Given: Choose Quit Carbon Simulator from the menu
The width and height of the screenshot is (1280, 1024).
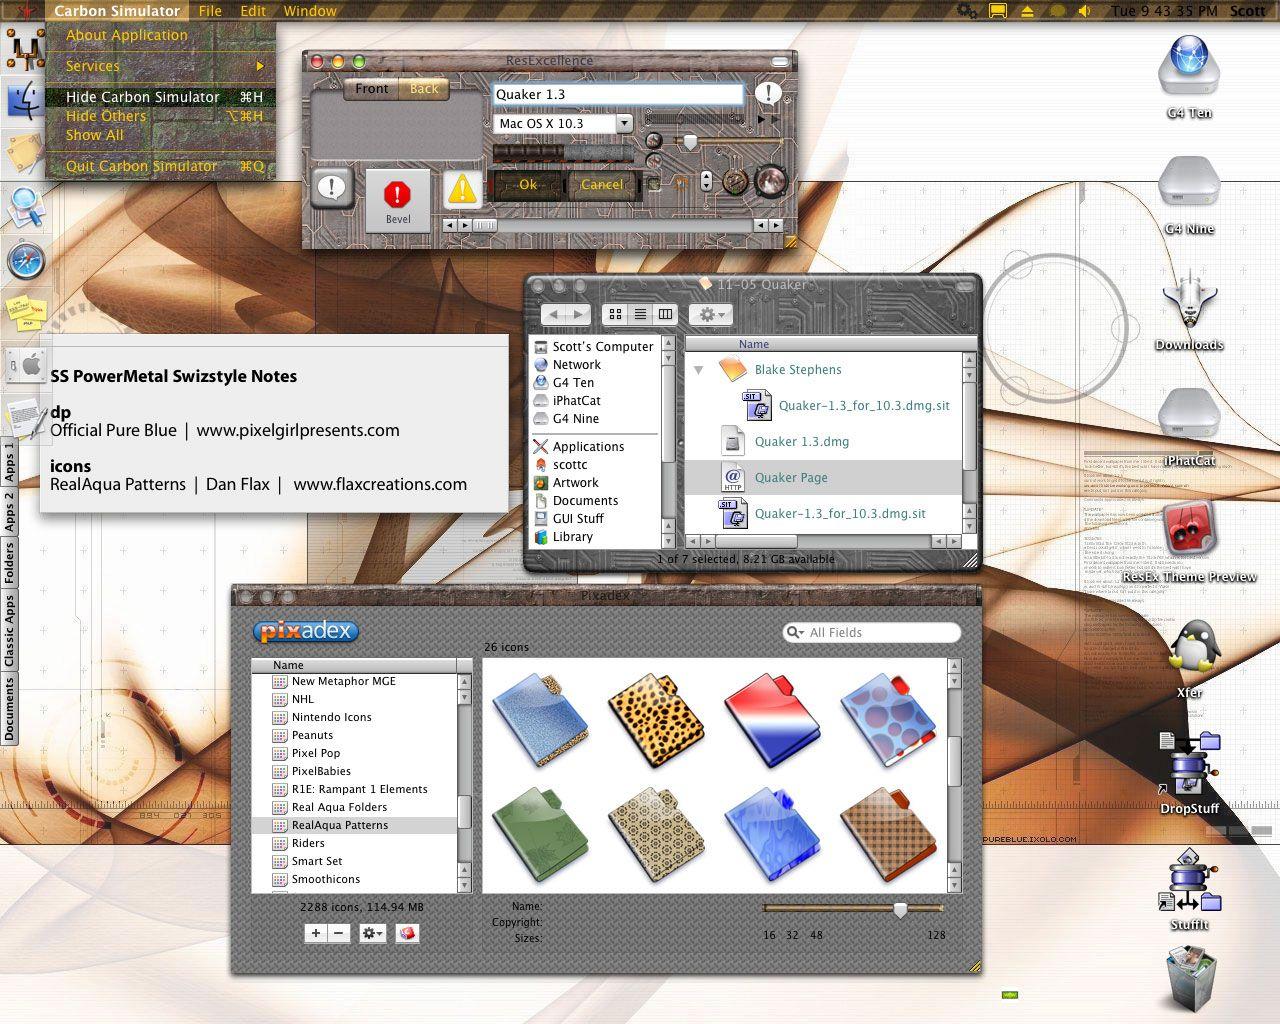Looking at the screenshot, I should [x=141, y=166].
